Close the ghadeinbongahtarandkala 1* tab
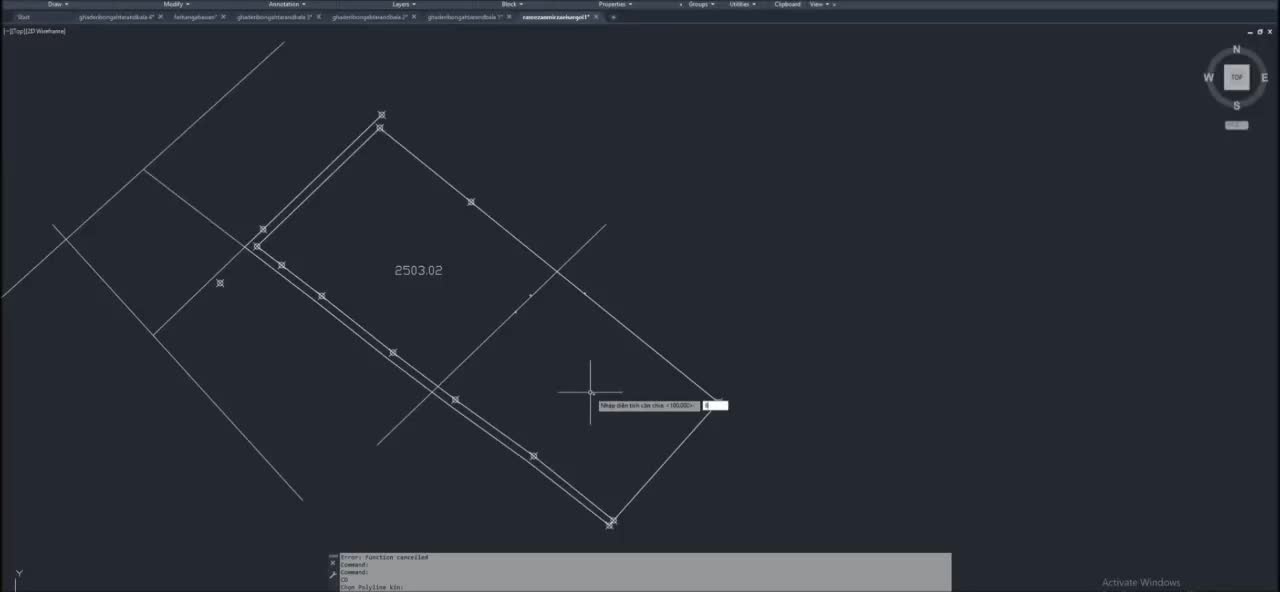 click(x=508, y=17)
